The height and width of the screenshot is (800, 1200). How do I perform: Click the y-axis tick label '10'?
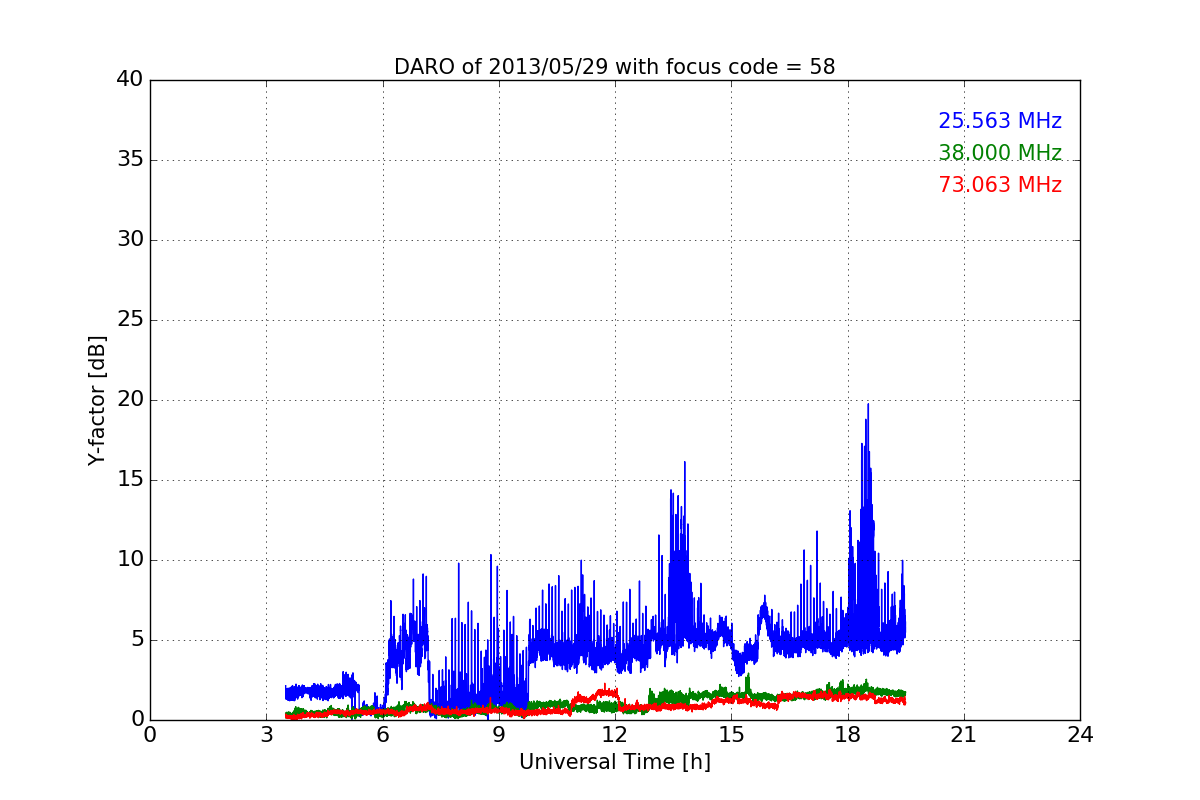coord(130,560)
